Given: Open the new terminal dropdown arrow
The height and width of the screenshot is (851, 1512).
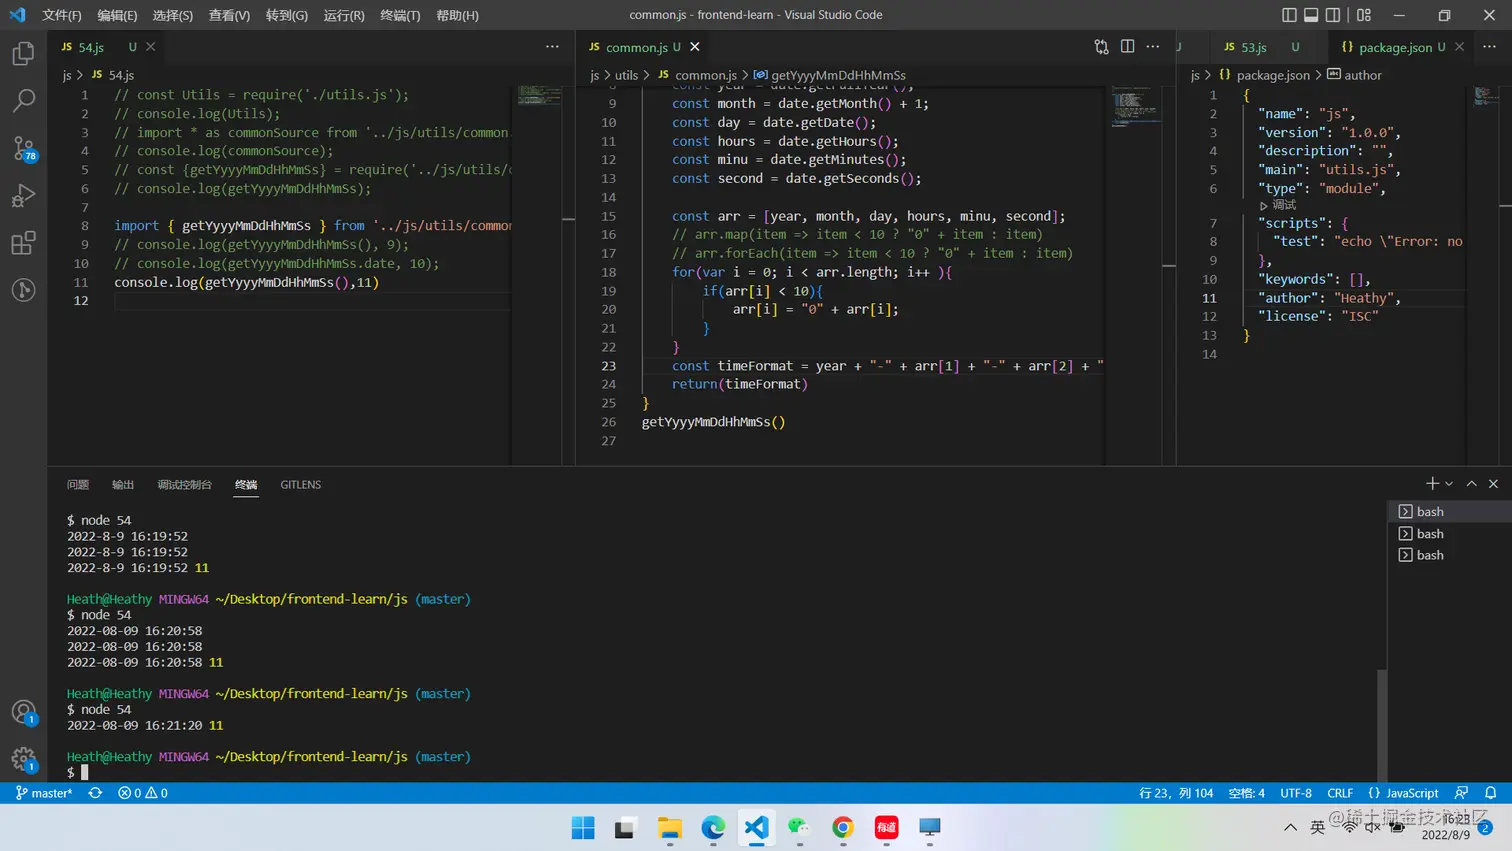Looking at the screenshot, I should tap(1446, 483).
